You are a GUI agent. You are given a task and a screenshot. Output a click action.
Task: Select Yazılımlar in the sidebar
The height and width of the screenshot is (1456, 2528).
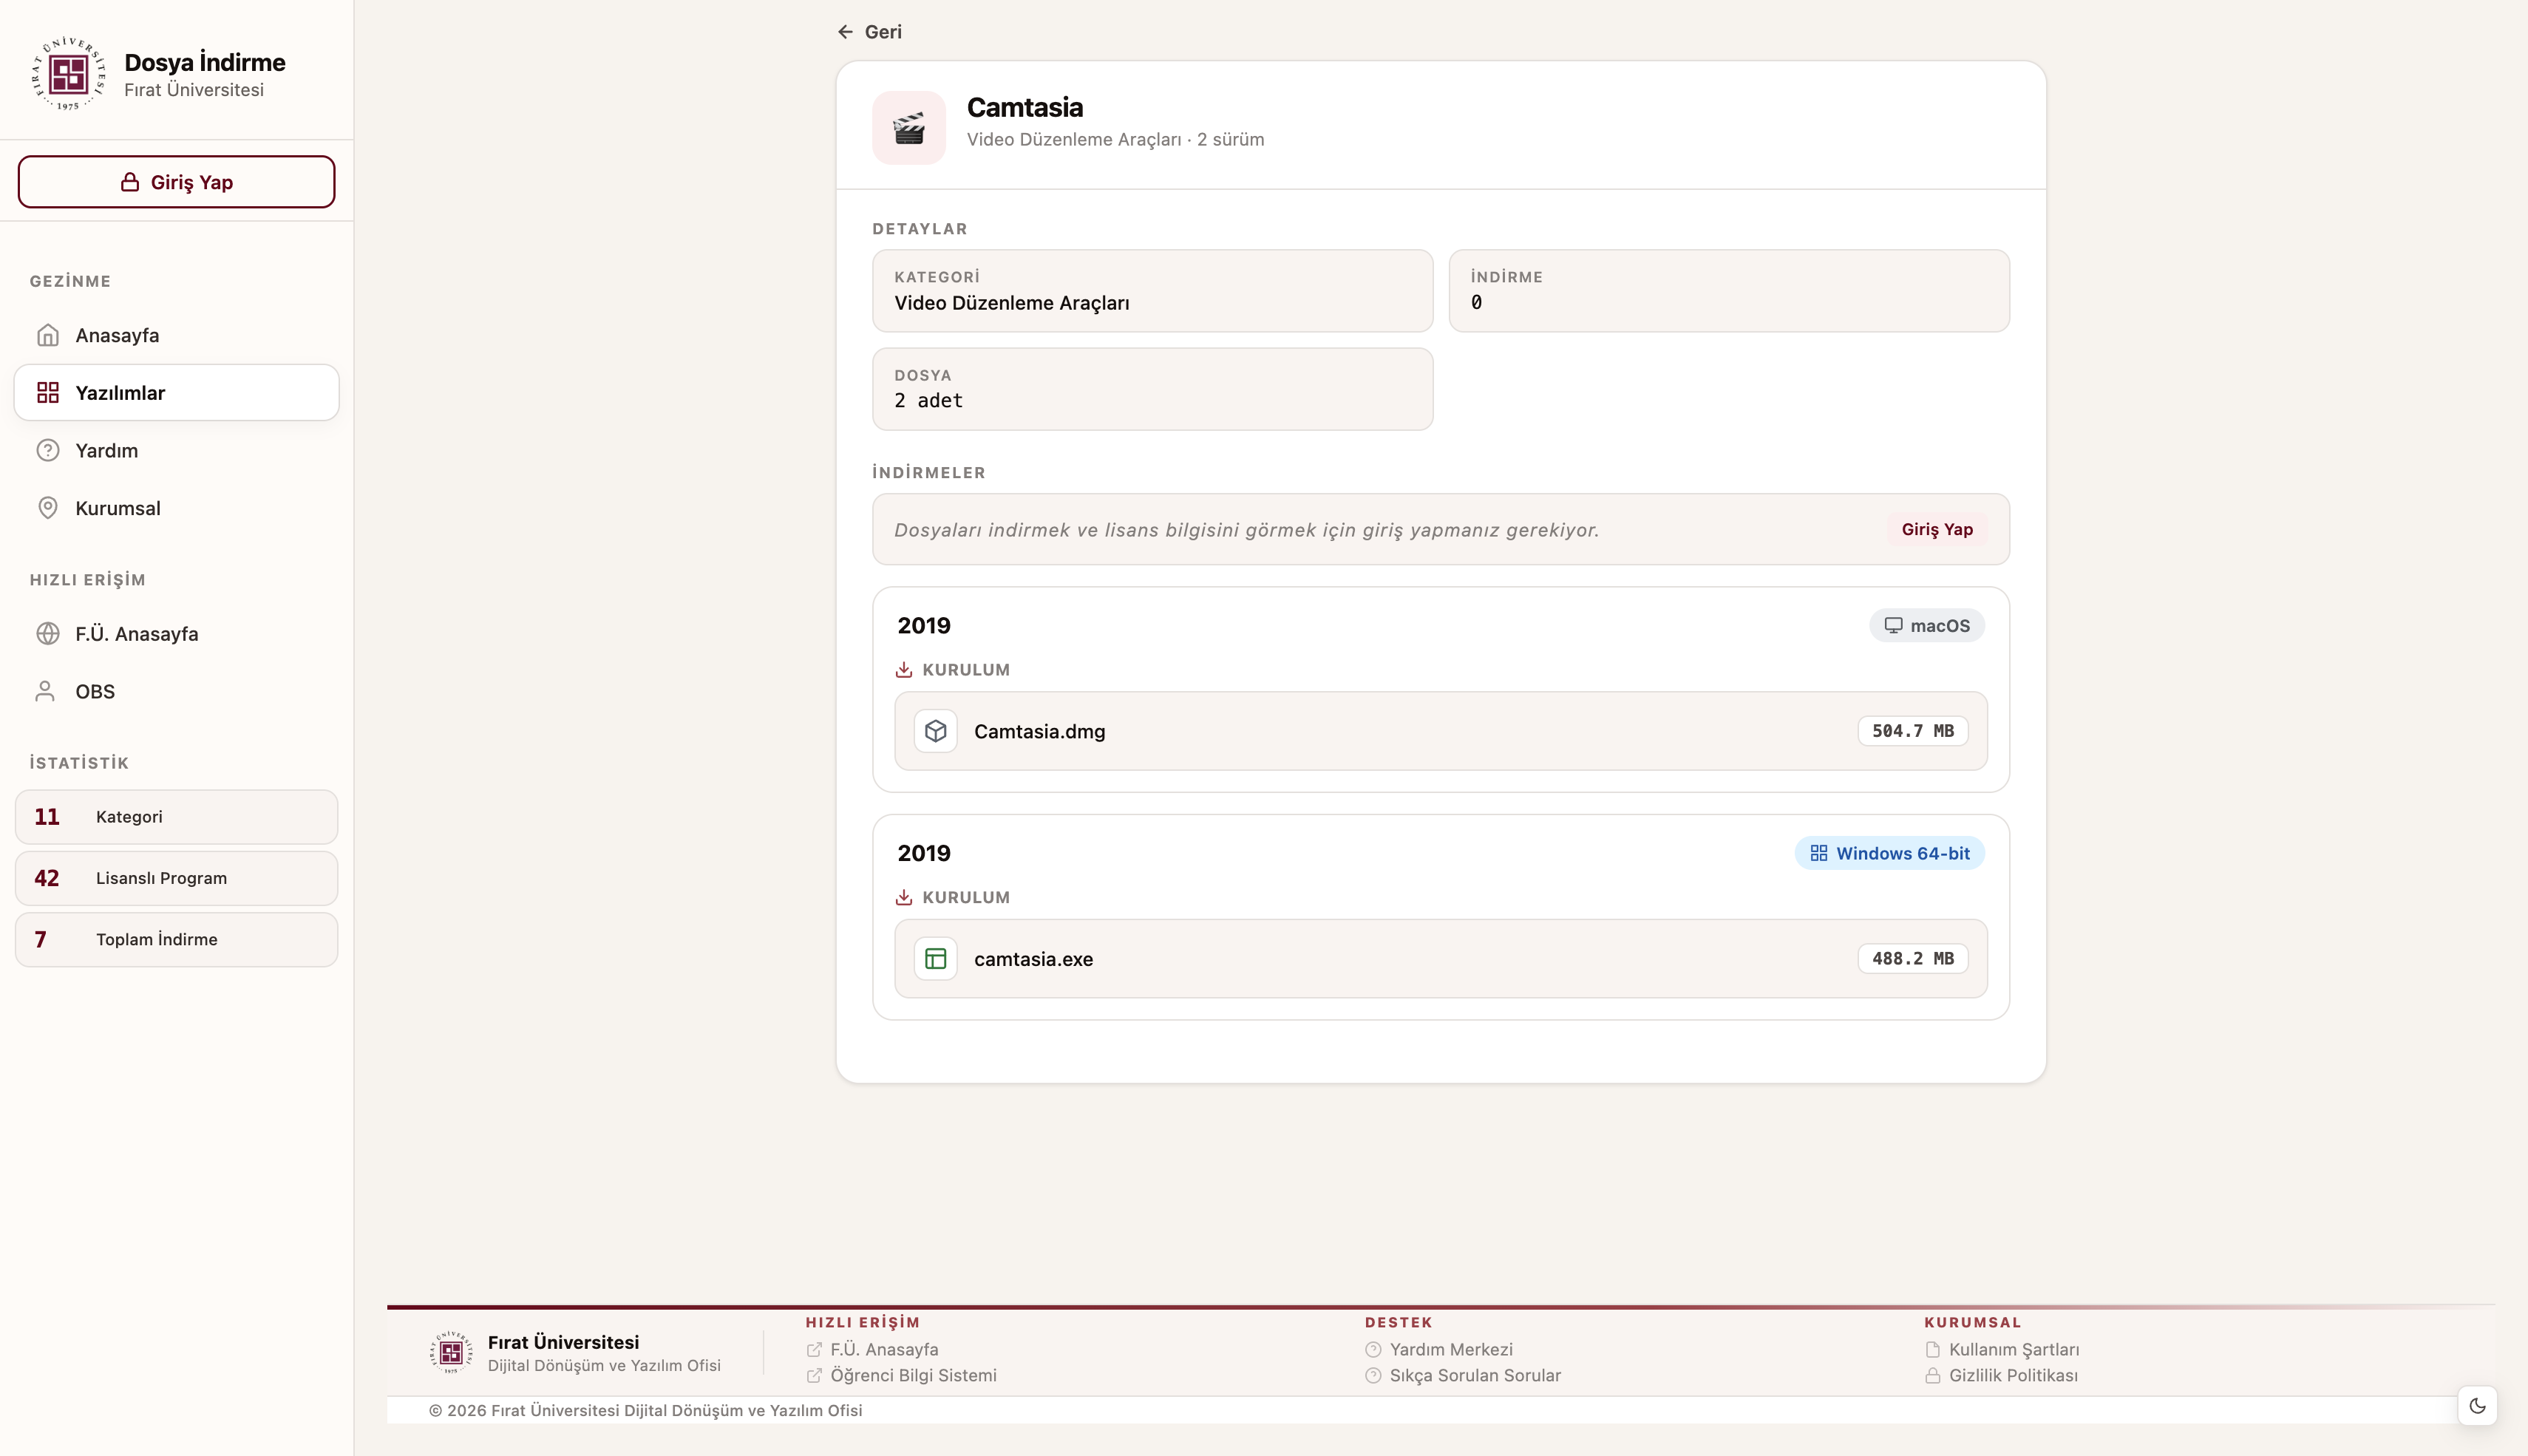coord(176,393)
